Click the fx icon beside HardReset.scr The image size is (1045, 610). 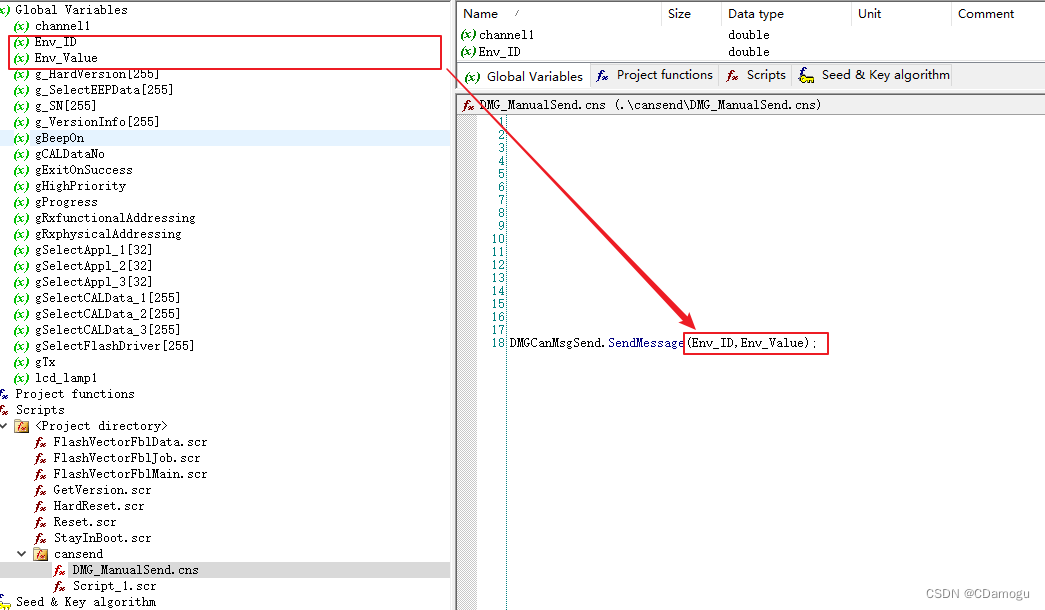(40, 506)
